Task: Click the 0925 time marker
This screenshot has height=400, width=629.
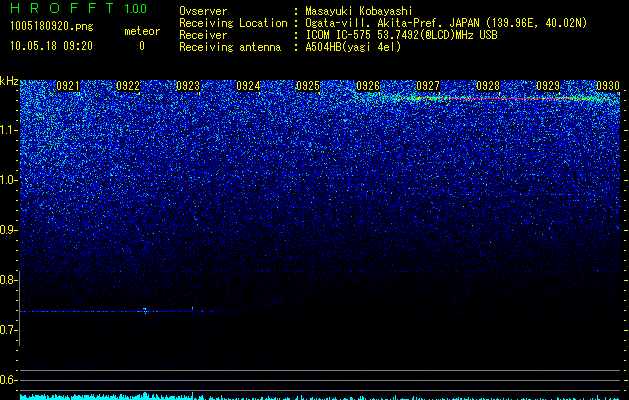Action: tap(308, 86)
